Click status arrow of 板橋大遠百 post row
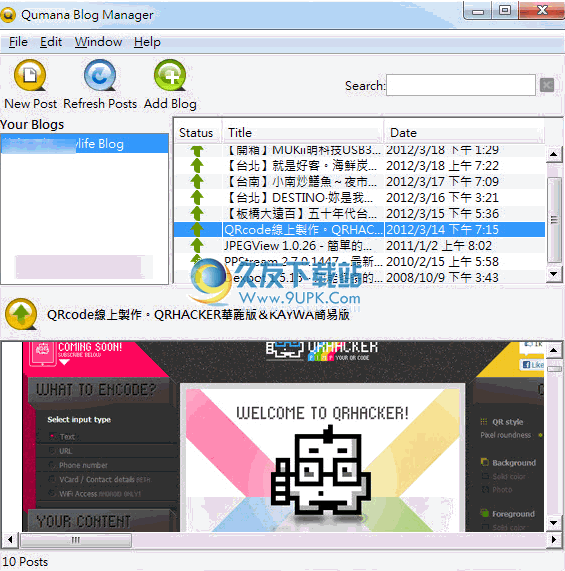 [x=197, y=213]
